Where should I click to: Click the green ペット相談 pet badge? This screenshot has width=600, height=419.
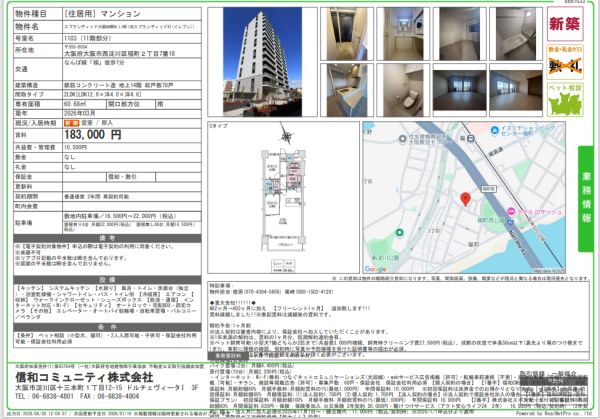565,99
